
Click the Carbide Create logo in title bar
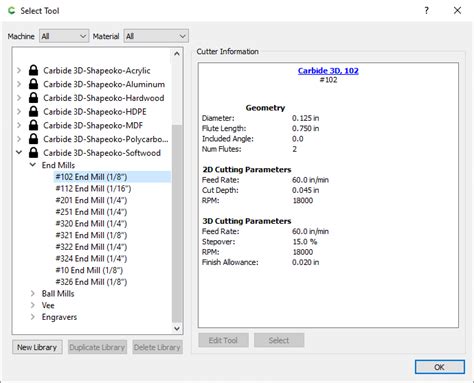click(x=12, y=11)
